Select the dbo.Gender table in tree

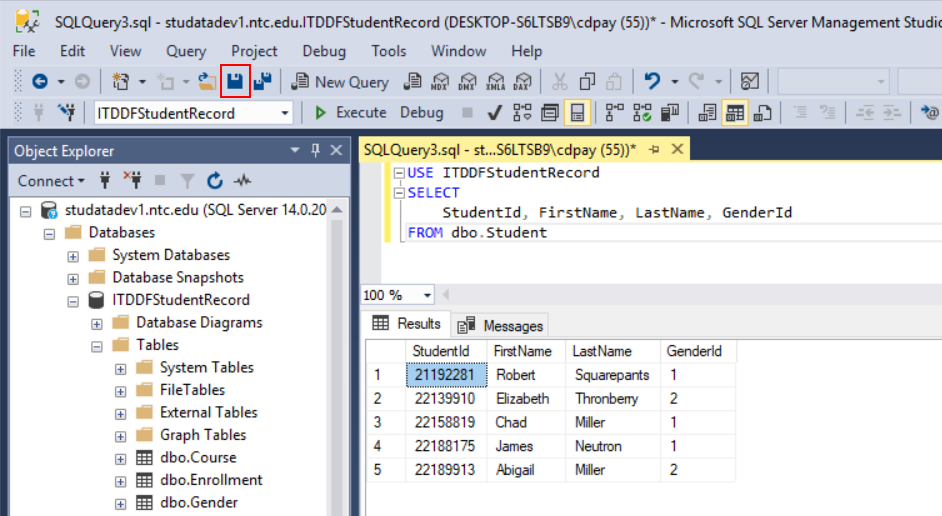(198, 502)
